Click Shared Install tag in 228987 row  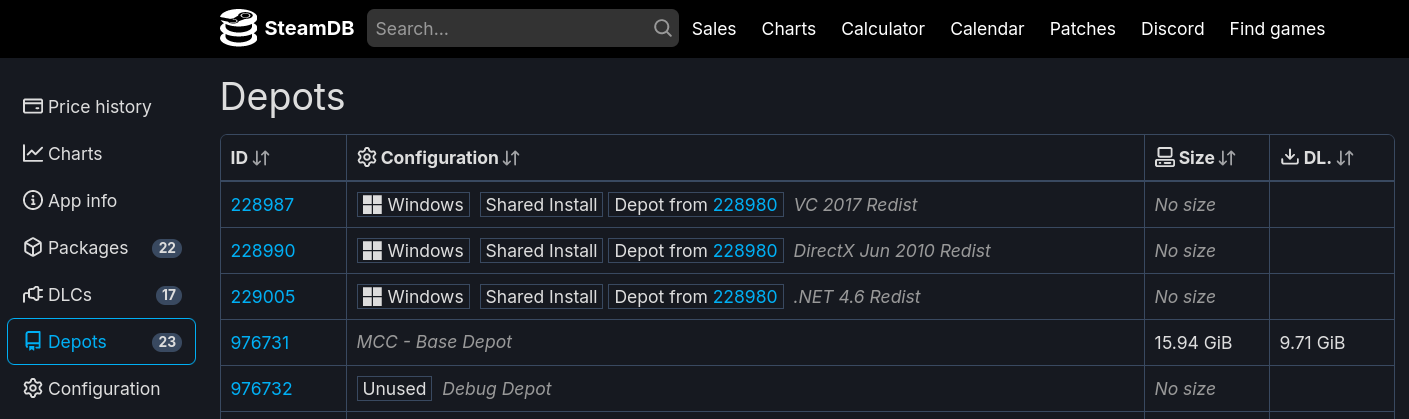(541, 204)
